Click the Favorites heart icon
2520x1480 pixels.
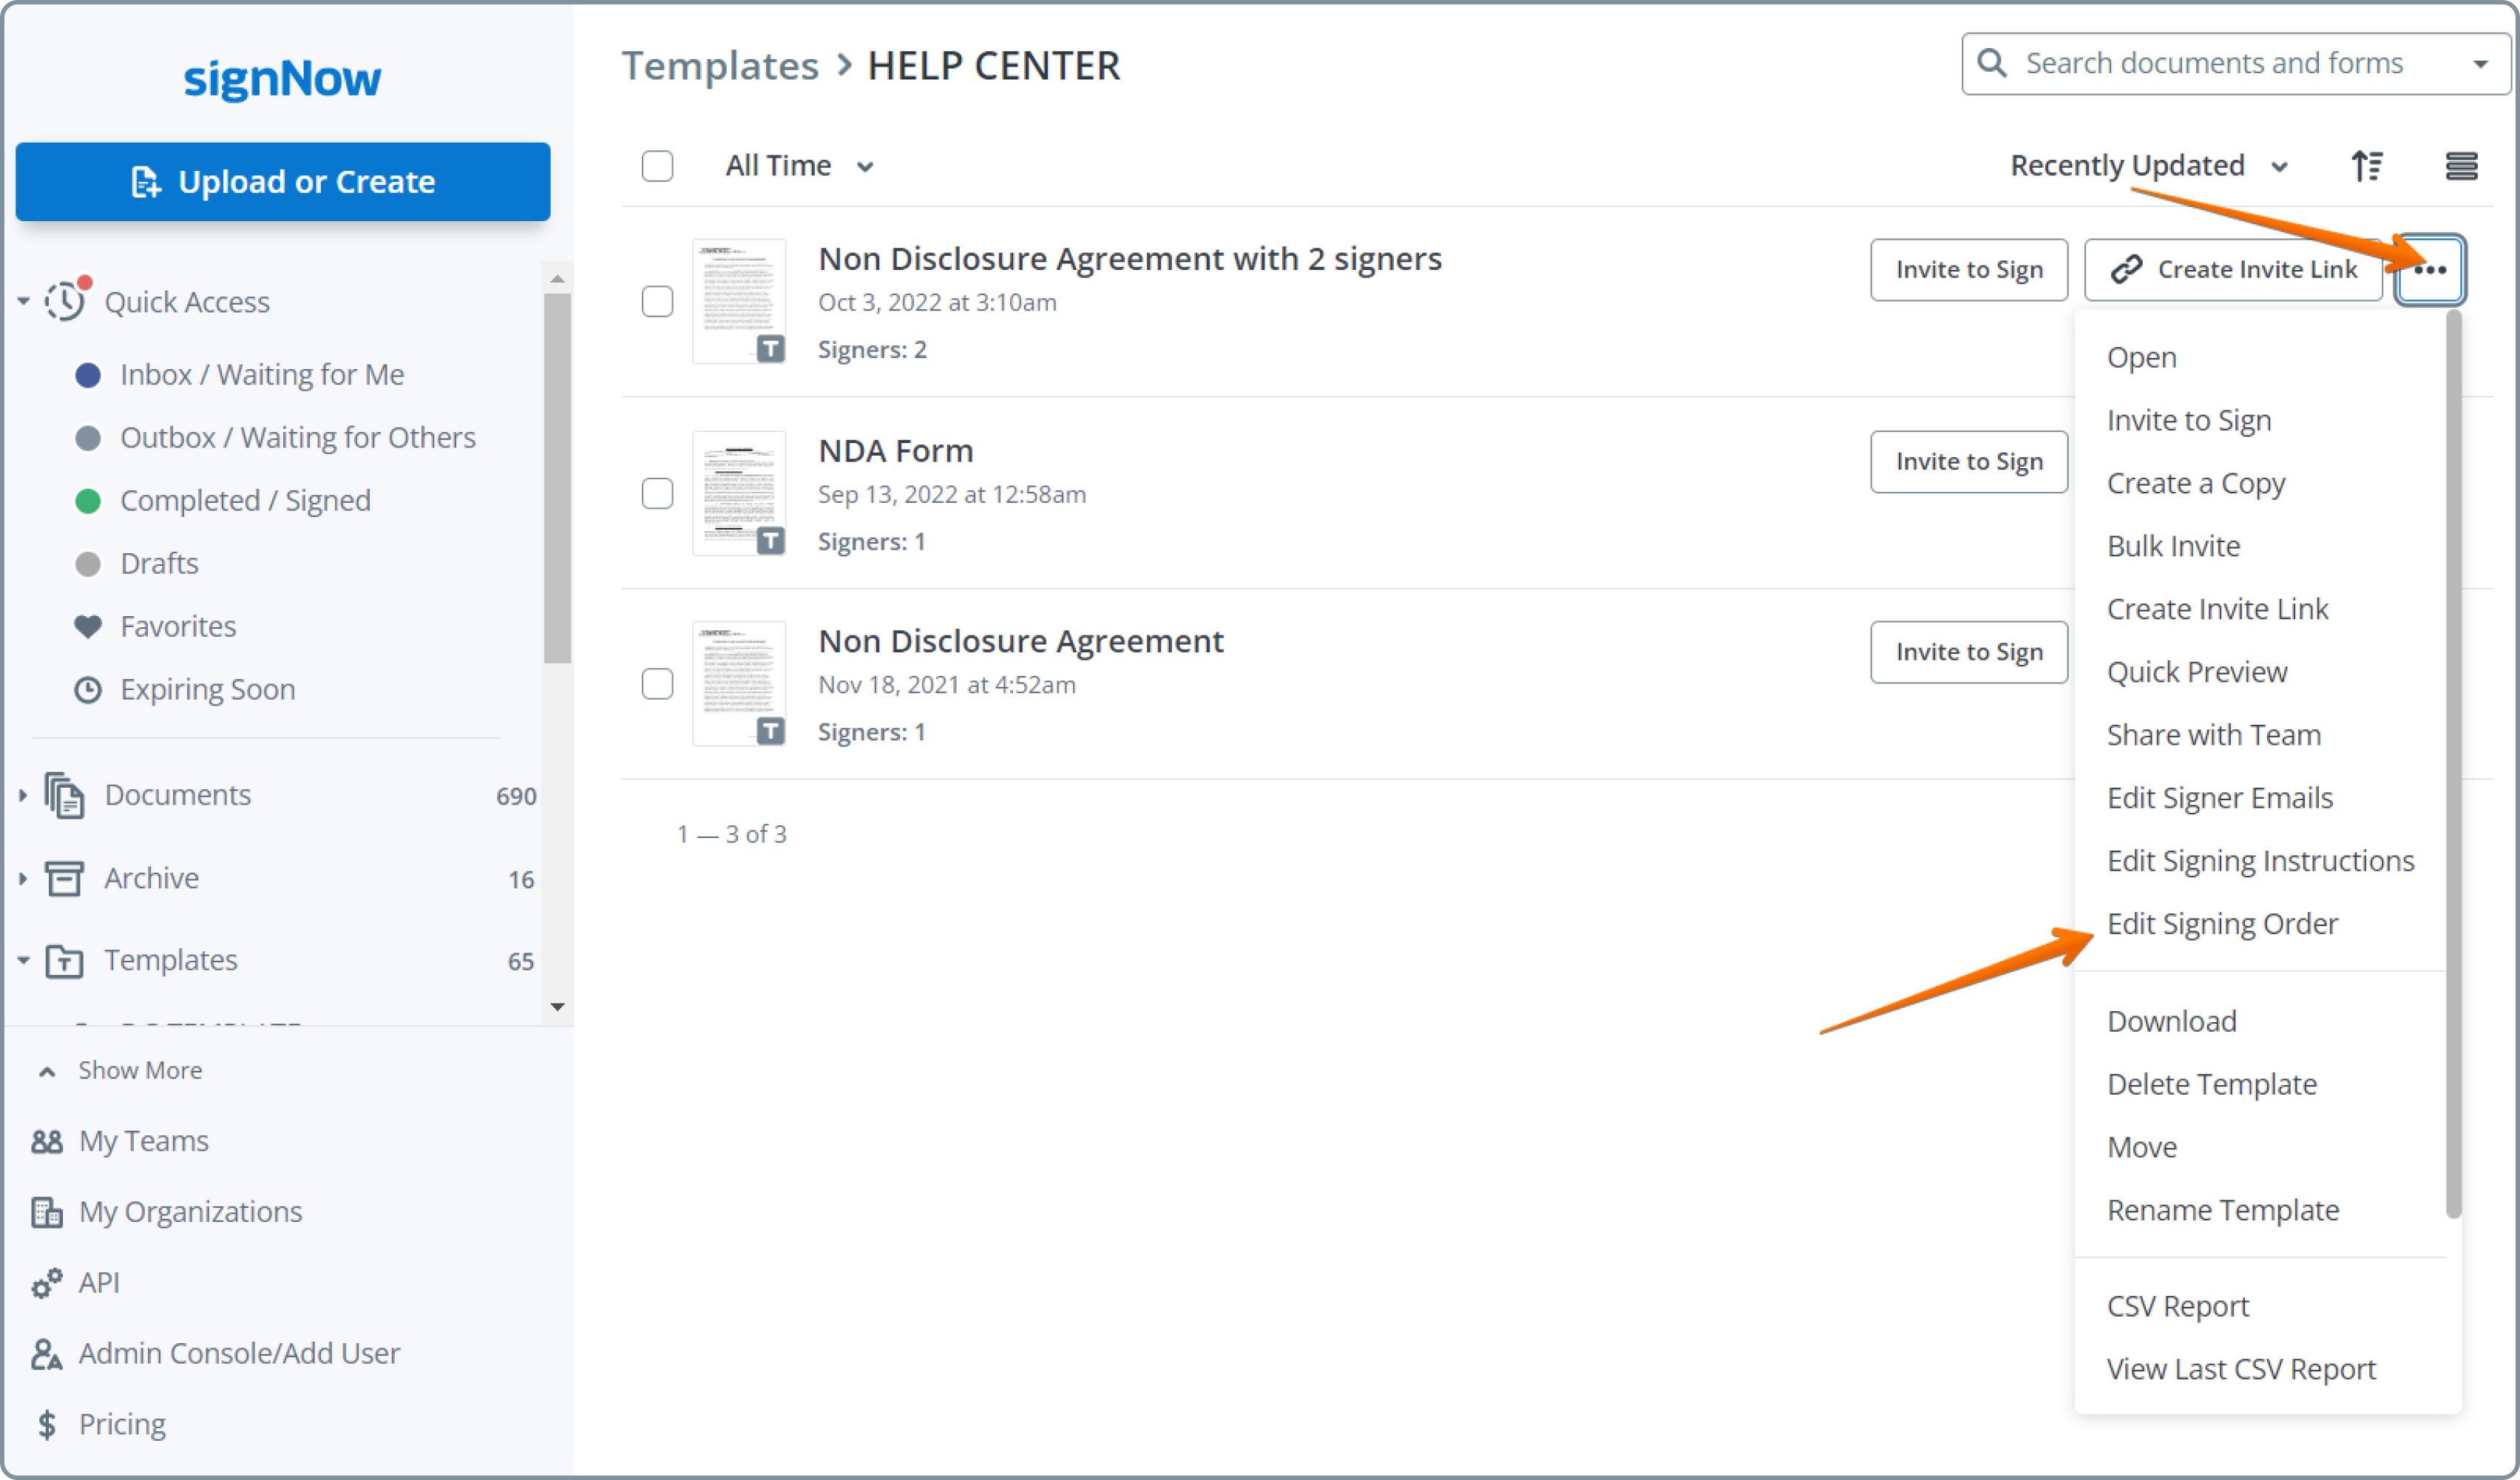pyautogui.click(x=88, y=627)
